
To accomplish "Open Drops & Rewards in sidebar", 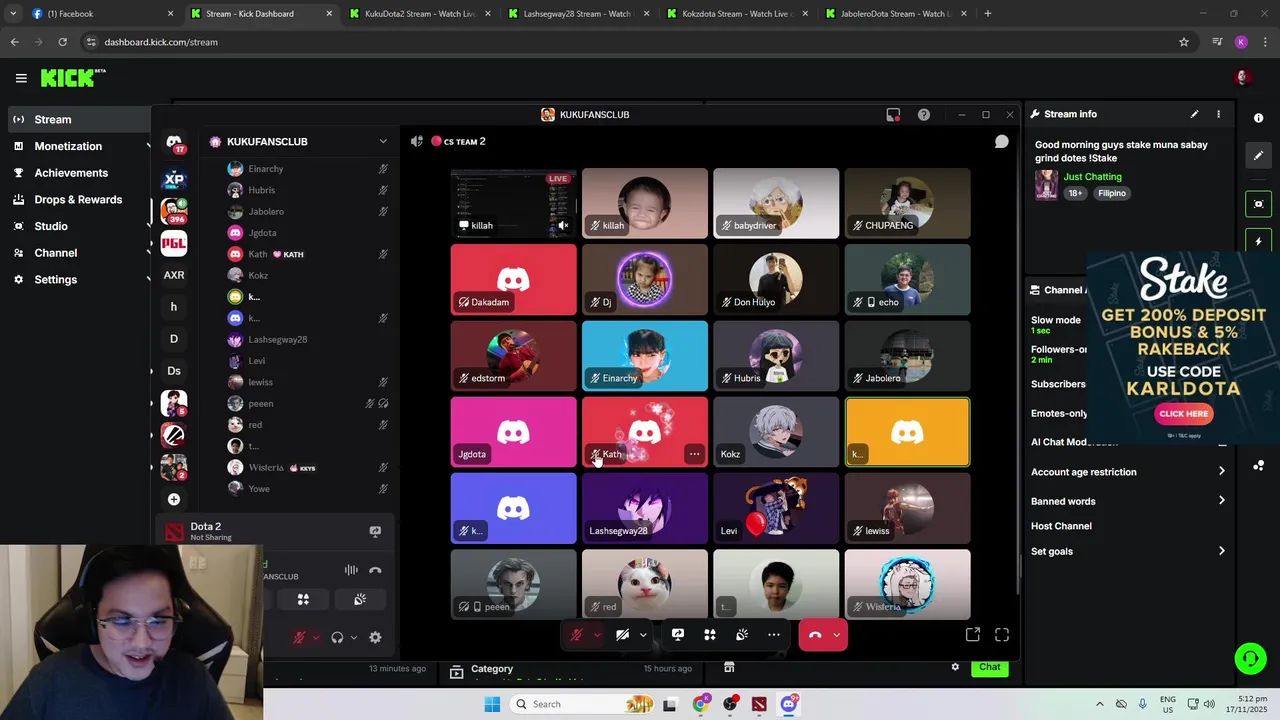I will click(78, 199).
